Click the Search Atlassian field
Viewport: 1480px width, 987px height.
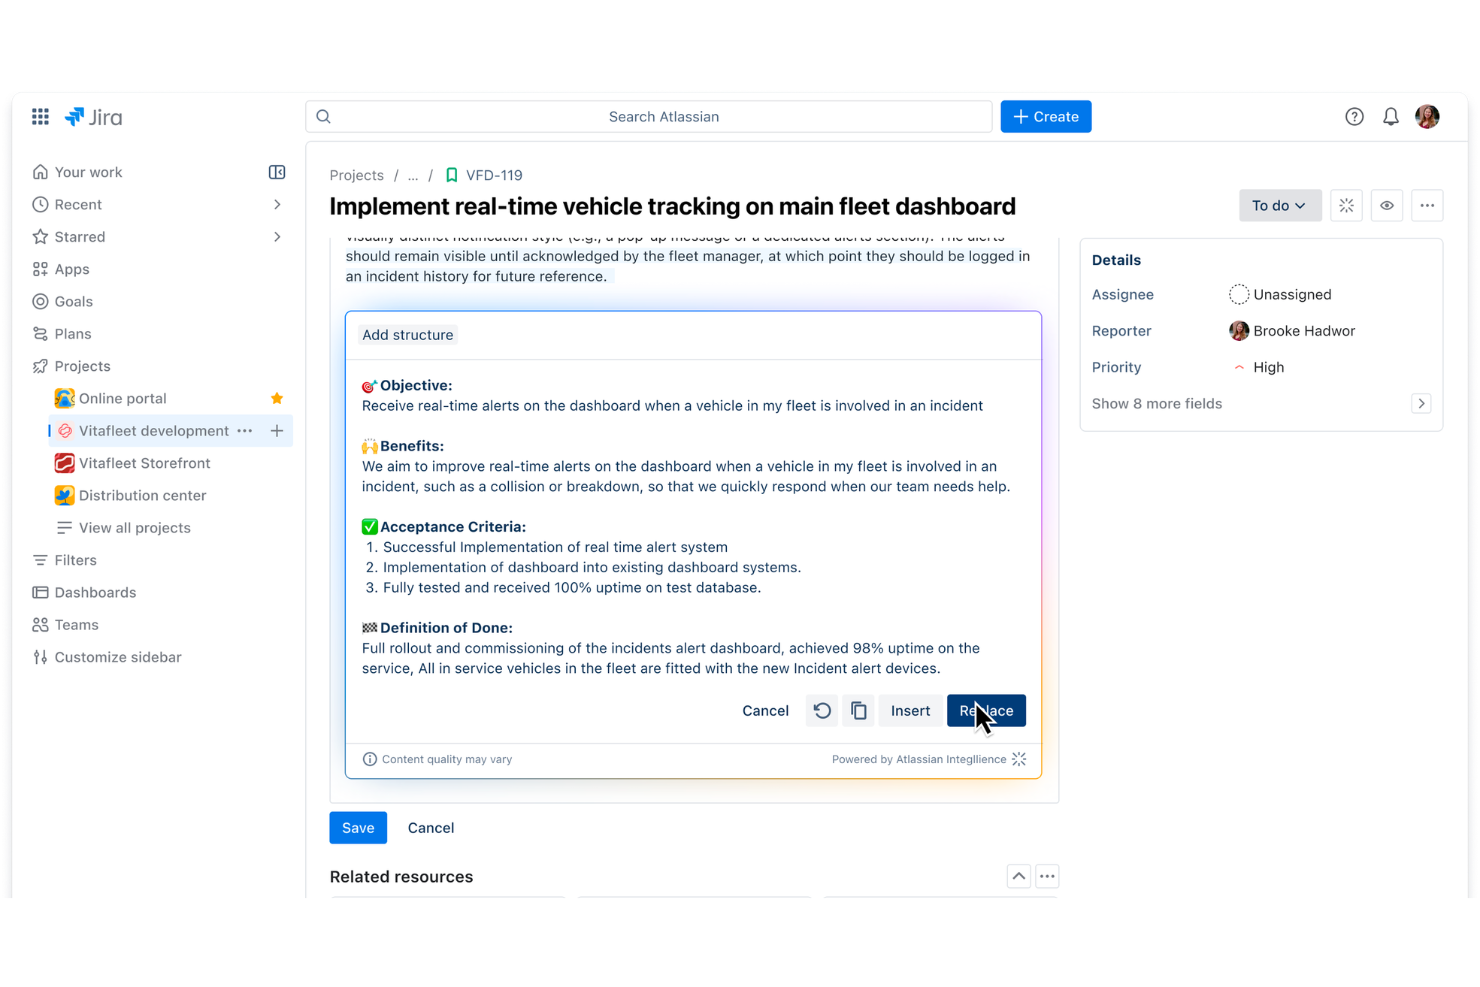point(649,117)
